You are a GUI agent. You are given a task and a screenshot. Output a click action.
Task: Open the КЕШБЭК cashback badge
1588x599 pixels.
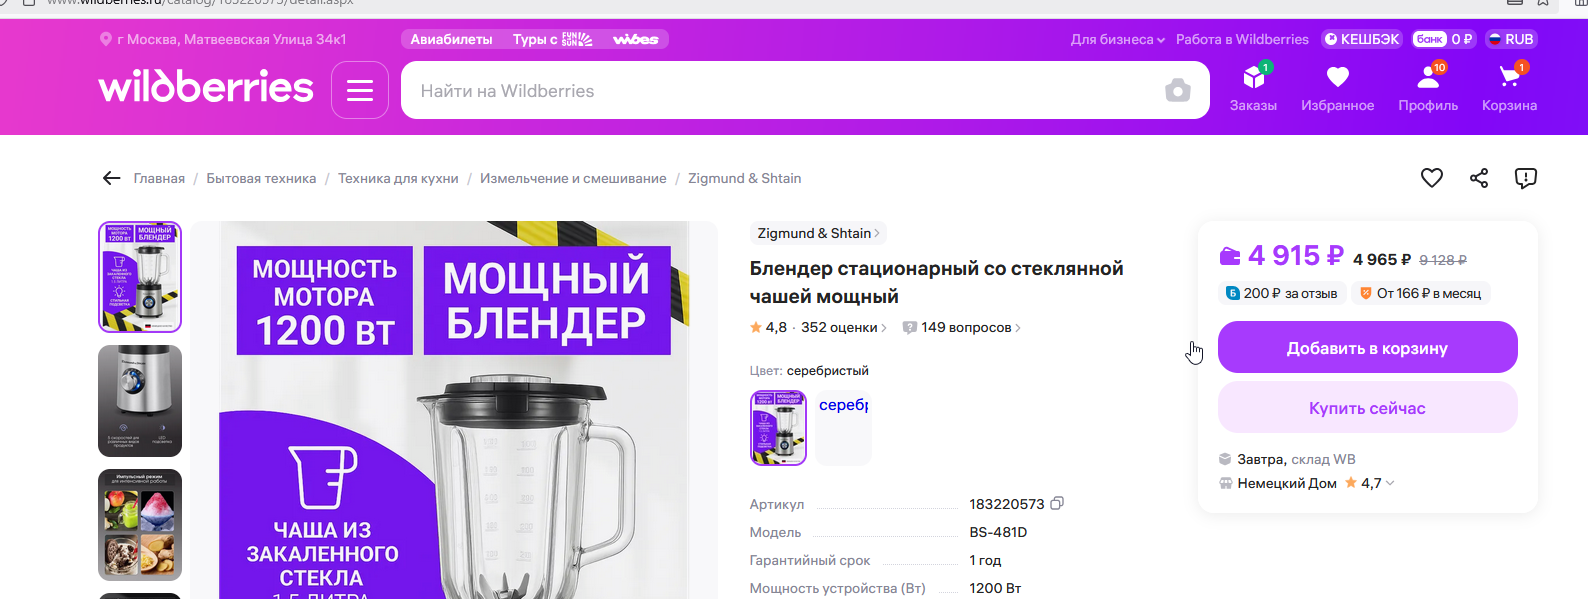coord(1362,39)
